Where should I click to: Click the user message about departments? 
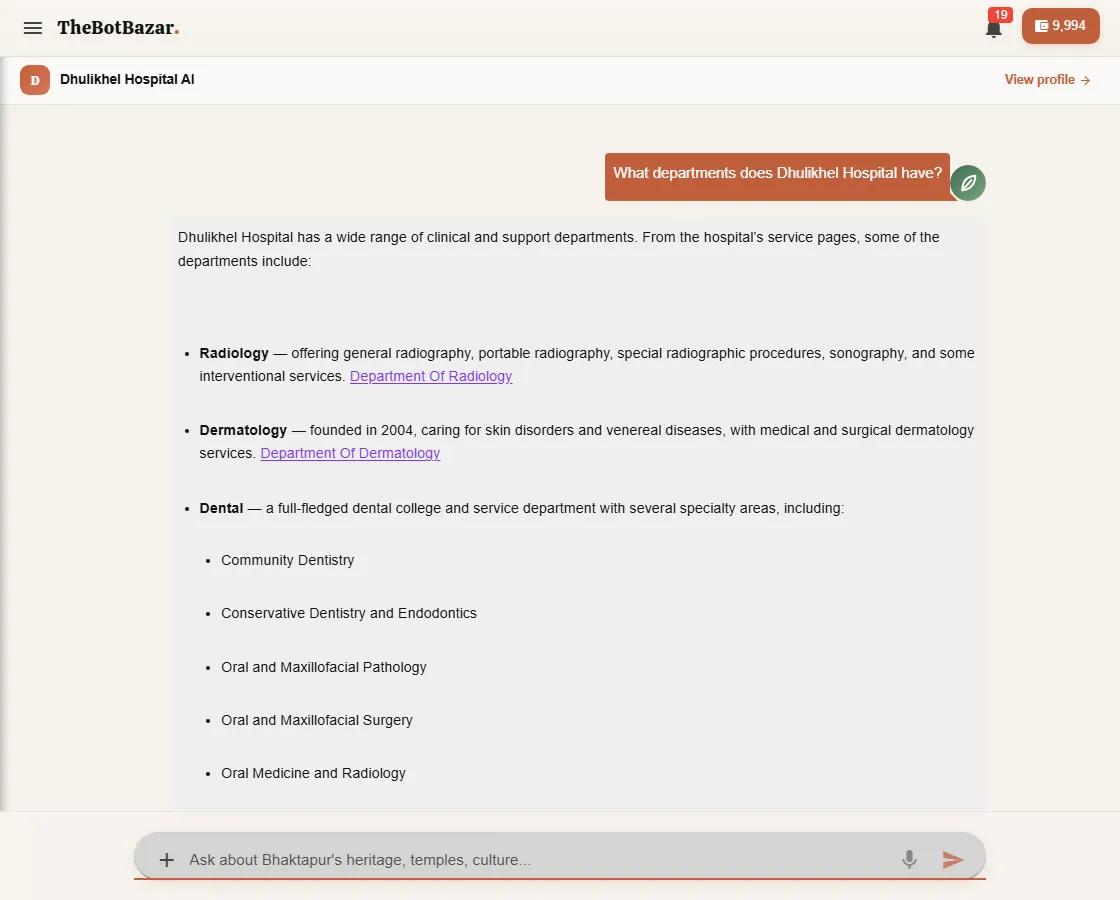click(777, 176)
